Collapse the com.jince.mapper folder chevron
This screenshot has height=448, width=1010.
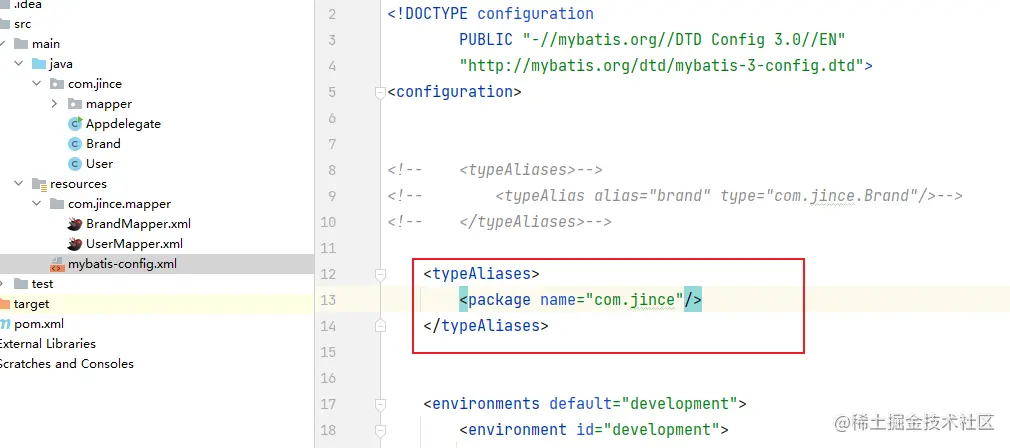click(x=37, y=203)
